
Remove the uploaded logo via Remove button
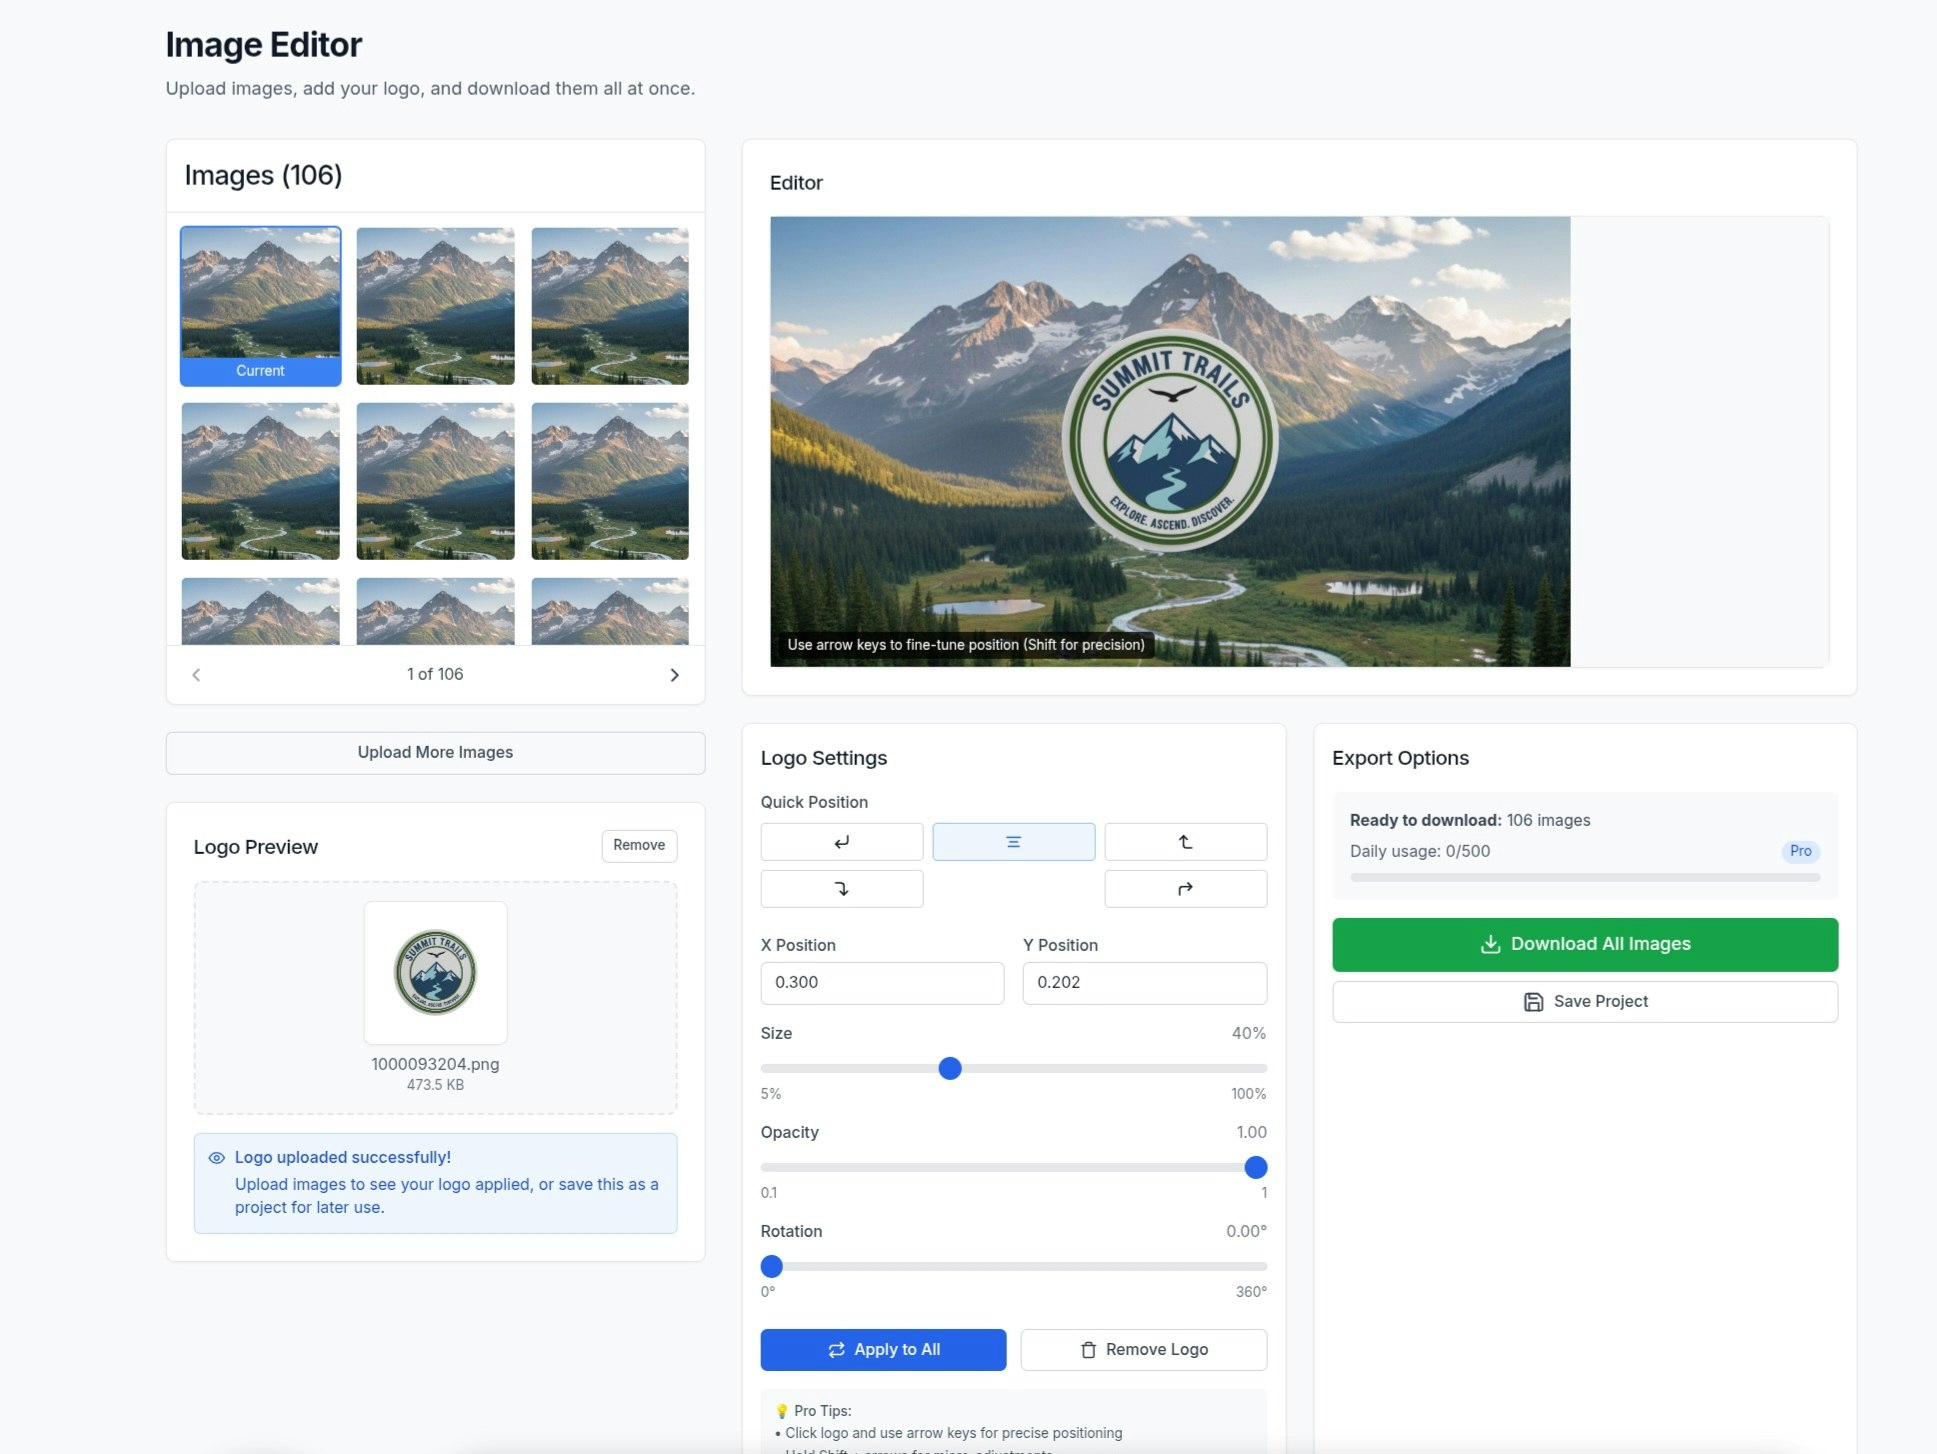638,845
